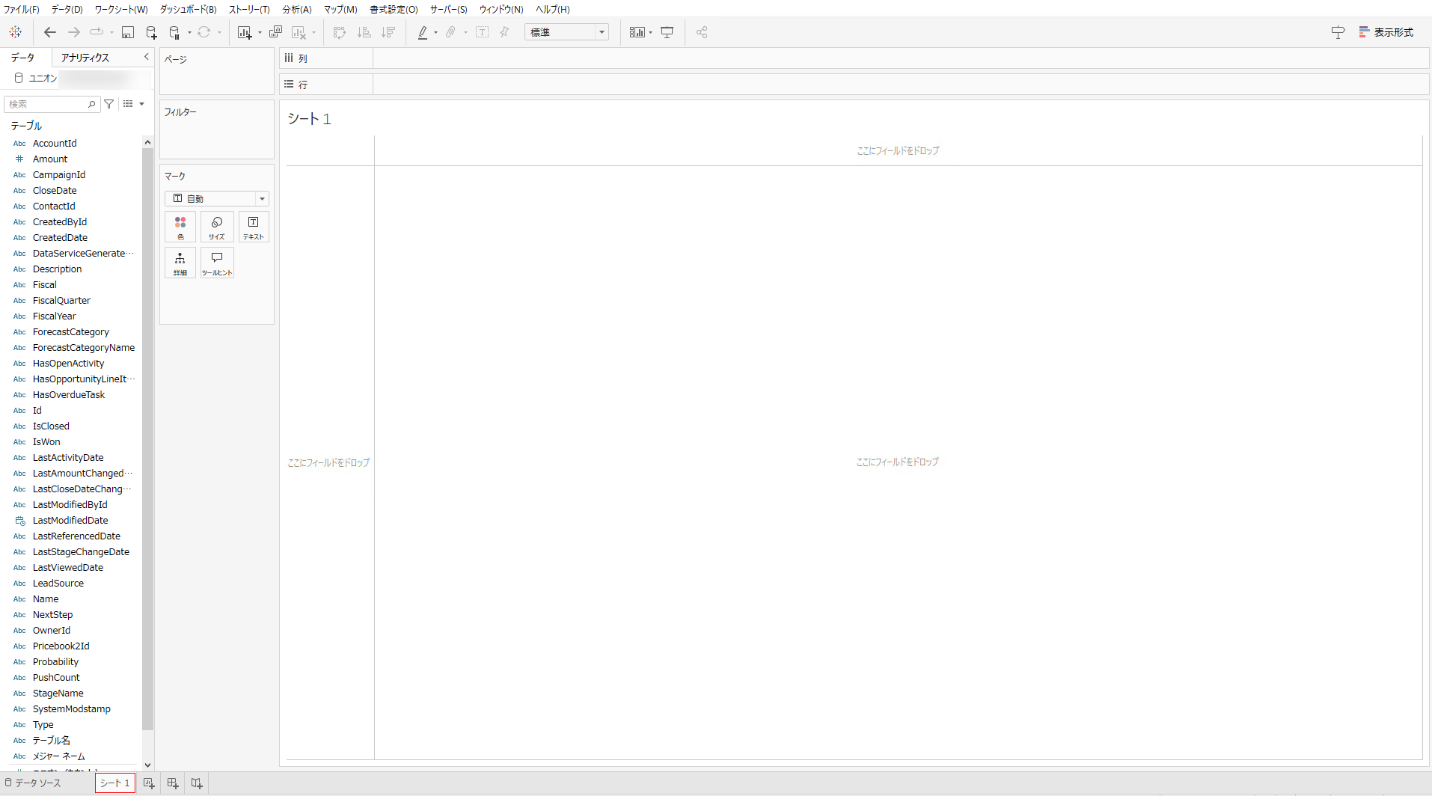Image resolution: width=1432 pixels, height=796 pixels.
Task: Switch to the アナリティクス tab
Action: coord(85,58)
